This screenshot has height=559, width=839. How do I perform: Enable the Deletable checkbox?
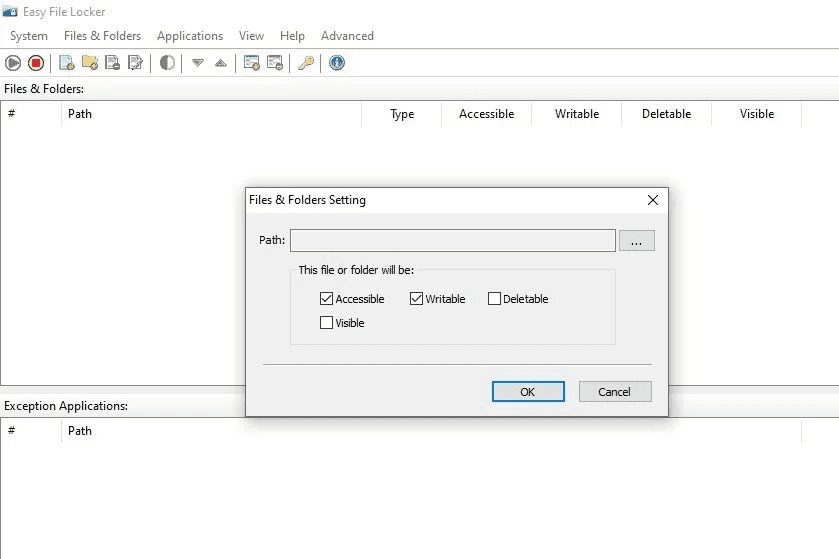pyautogui.click(x=494, y=299)
